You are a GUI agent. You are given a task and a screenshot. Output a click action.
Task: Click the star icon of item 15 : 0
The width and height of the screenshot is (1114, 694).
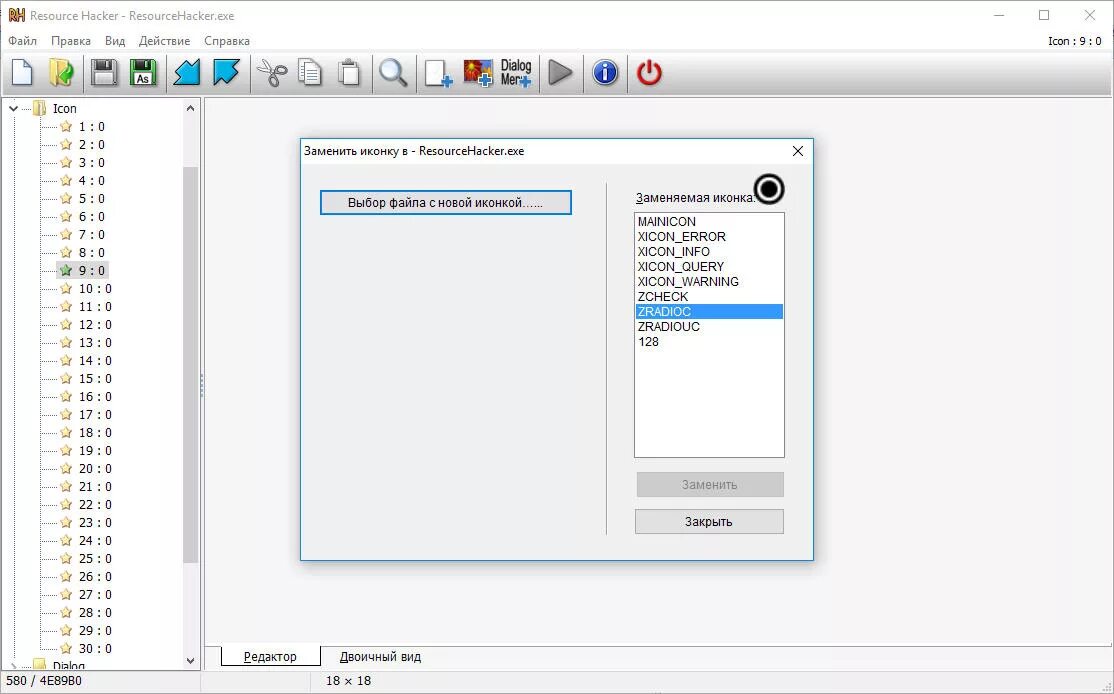[66, 378]
